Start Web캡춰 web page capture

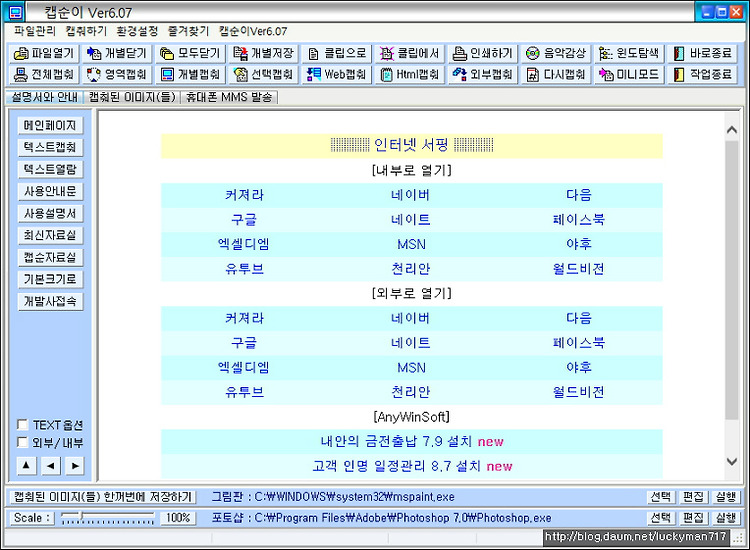click(x=337, y=74)
